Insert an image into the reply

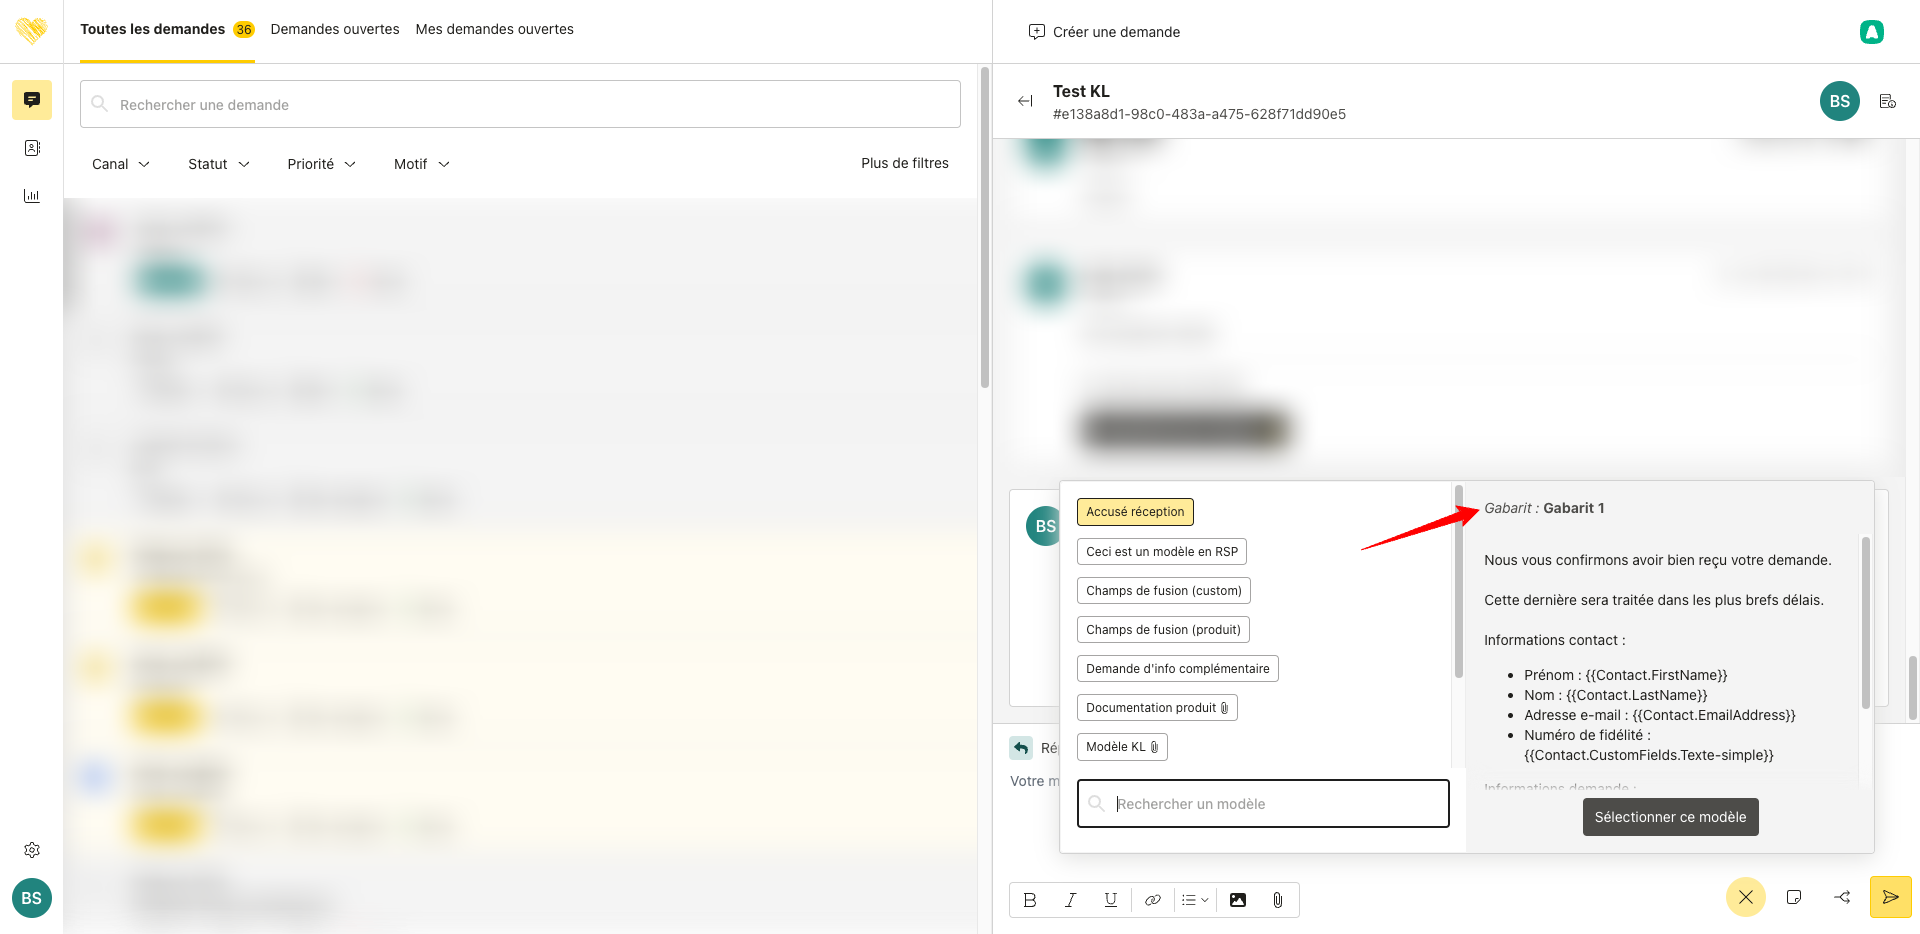(x=1238, y=900)
